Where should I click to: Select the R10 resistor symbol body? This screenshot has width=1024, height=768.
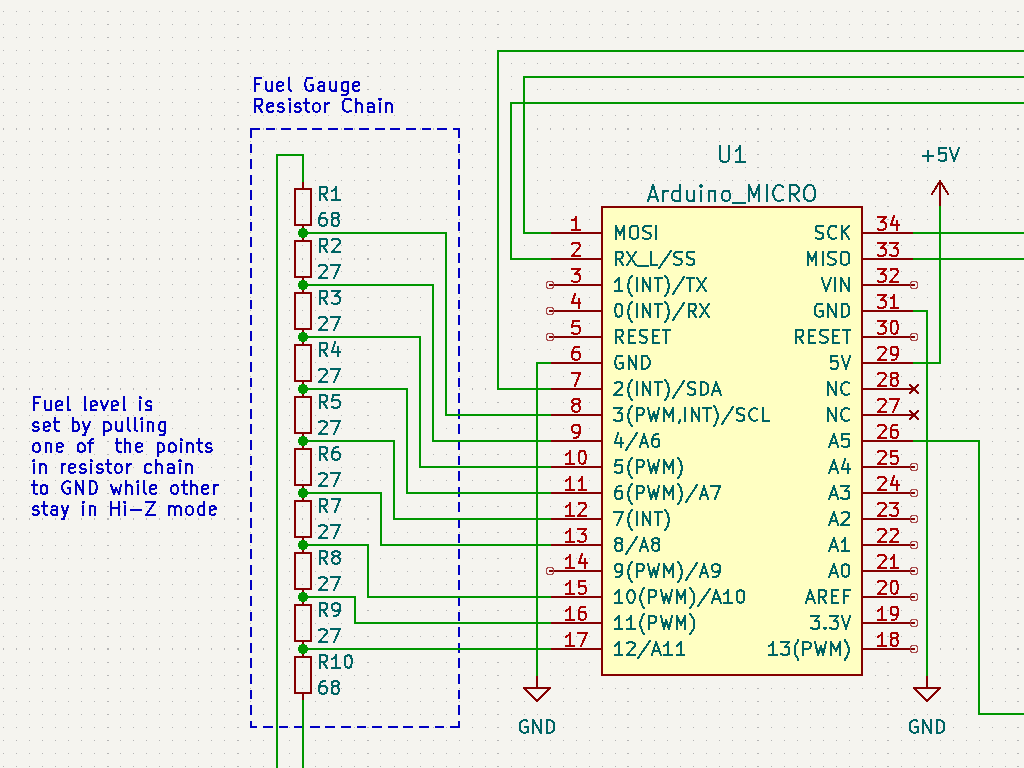click(x=302, y=675)
